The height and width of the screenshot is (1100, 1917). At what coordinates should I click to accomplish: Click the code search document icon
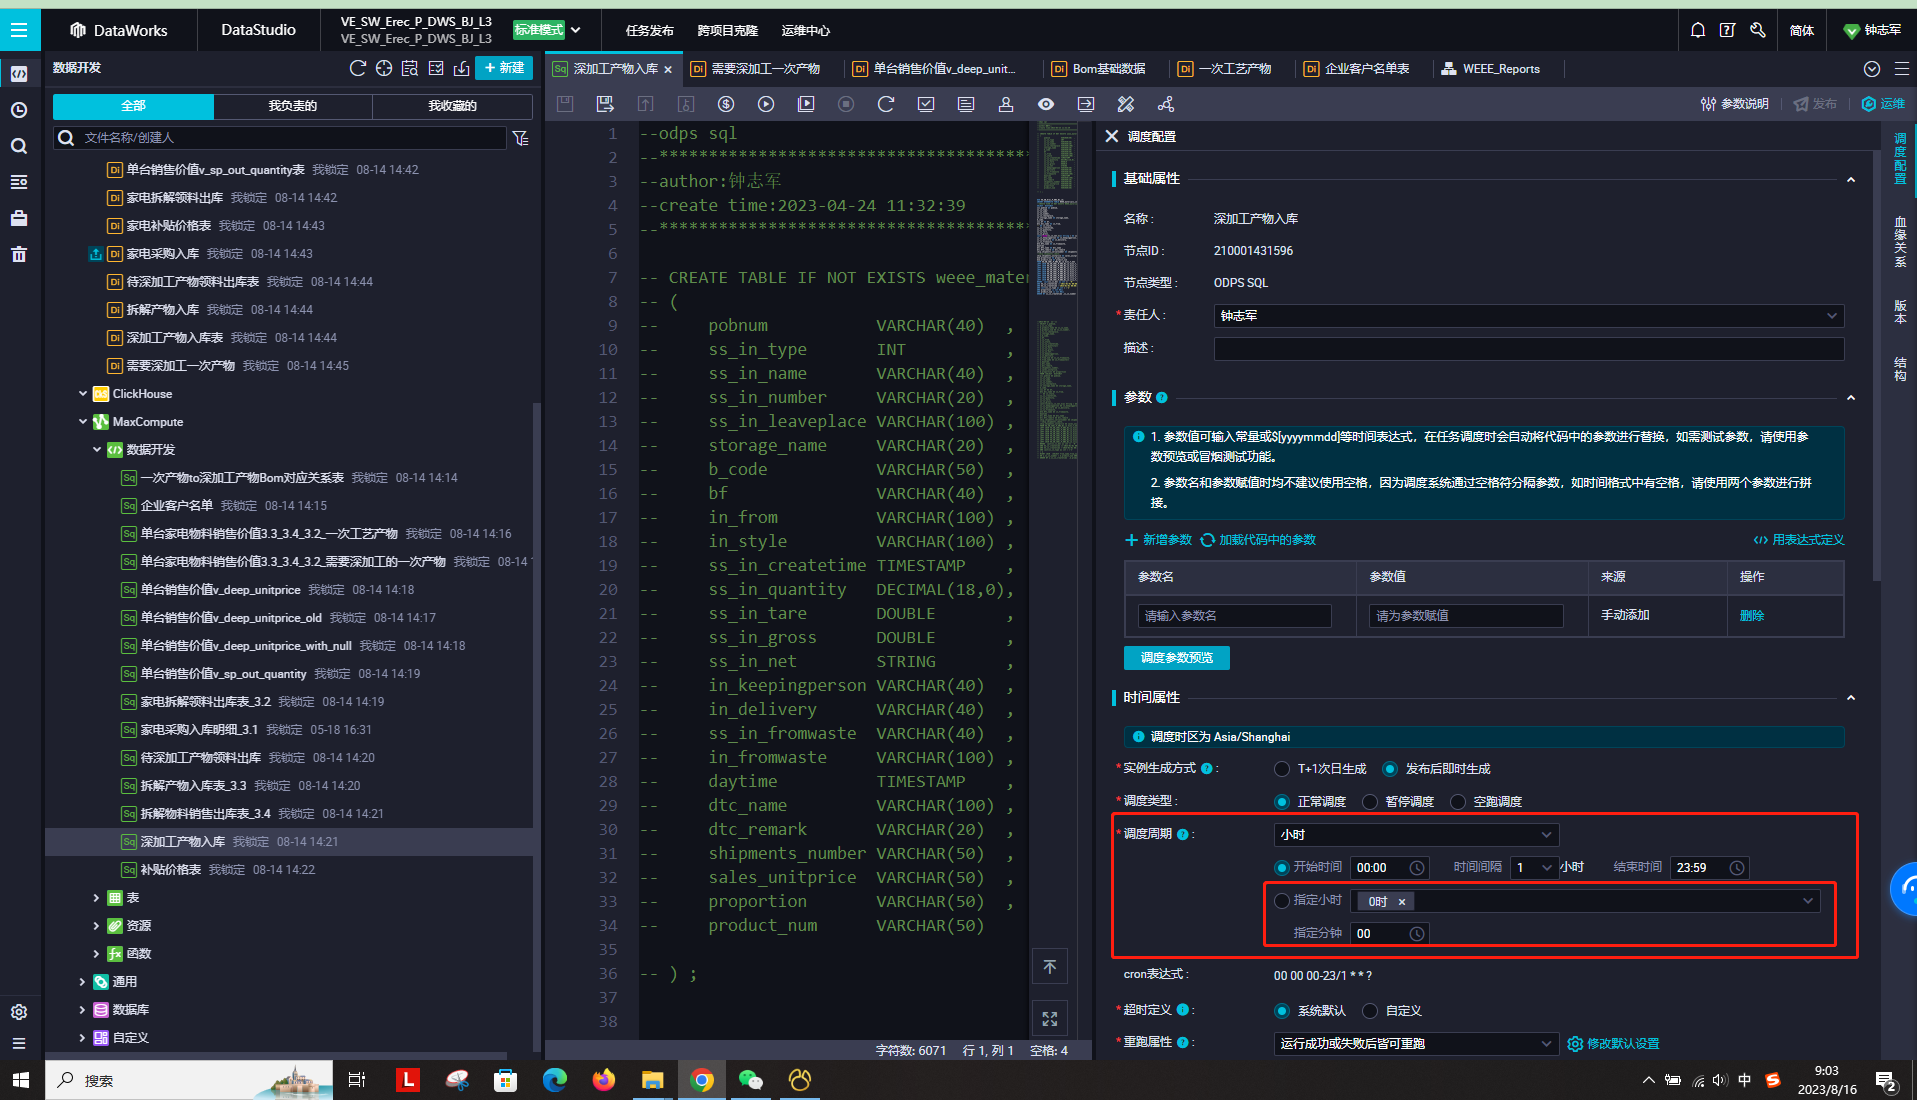coord(410,68)
